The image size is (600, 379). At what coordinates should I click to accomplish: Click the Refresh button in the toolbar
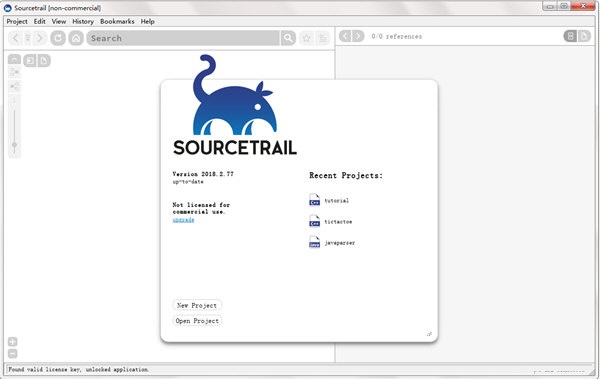pyautogui.click(x=58, y=38)
